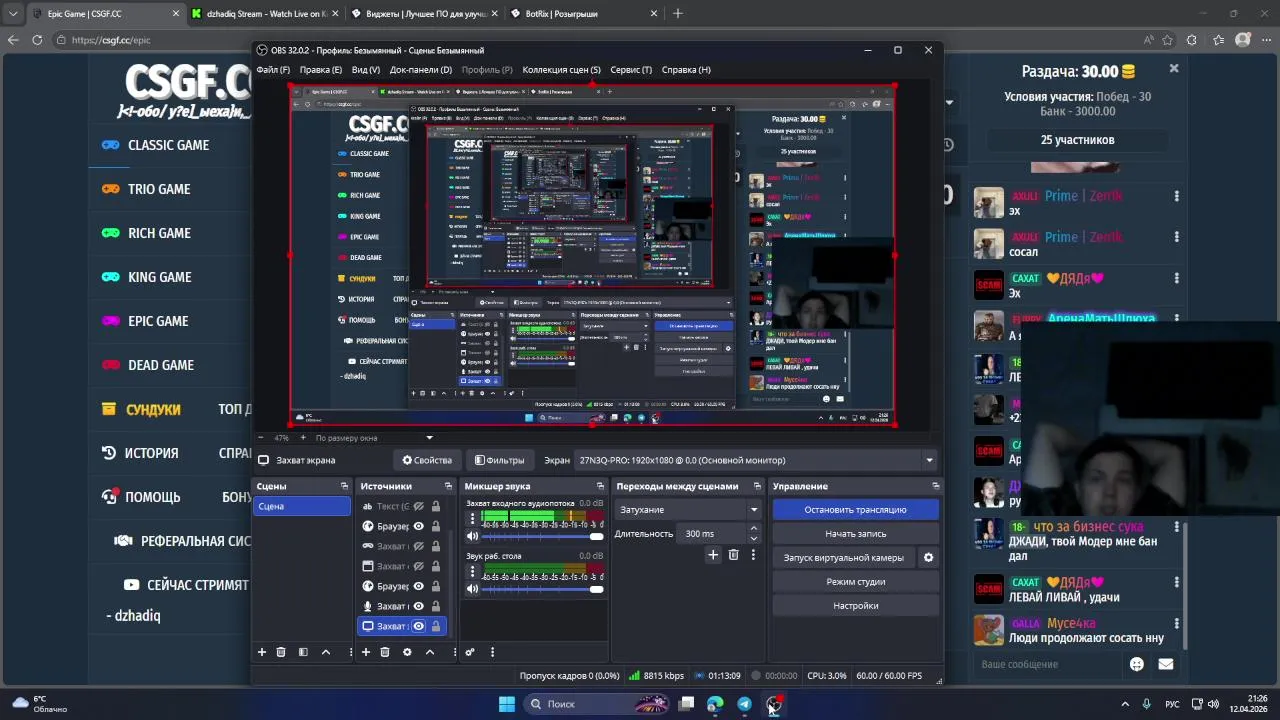Image resolution: width=1280 pixels, height=720 pixels.
Task: Open message options for Мусе4ка chat message
Action: 1177,624
